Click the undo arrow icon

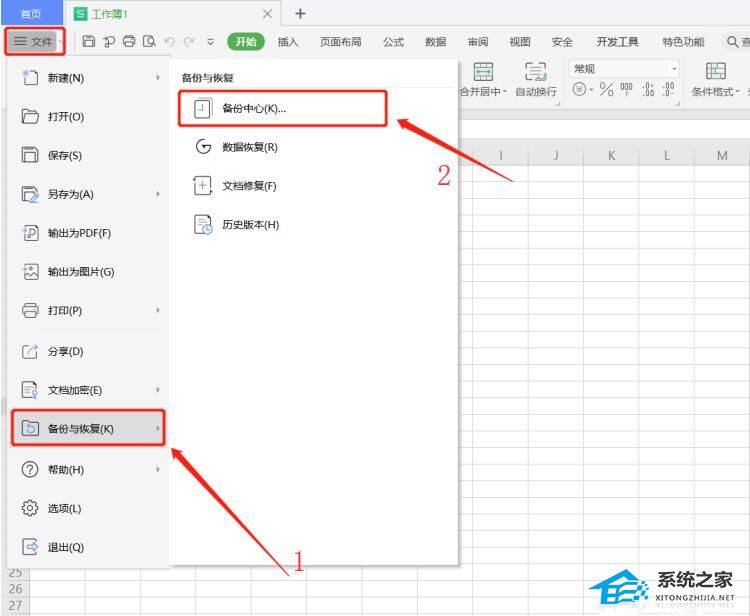point(169,42)
